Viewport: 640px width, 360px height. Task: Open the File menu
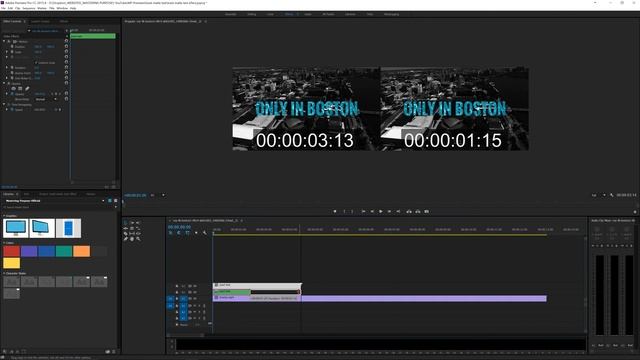pyautogui.click(x=3, y=8)
